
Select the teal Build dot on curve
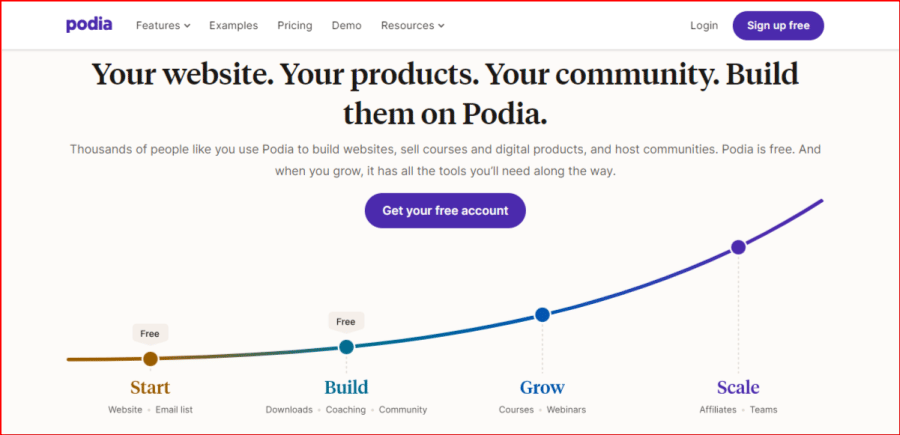[x=346, y=347]
